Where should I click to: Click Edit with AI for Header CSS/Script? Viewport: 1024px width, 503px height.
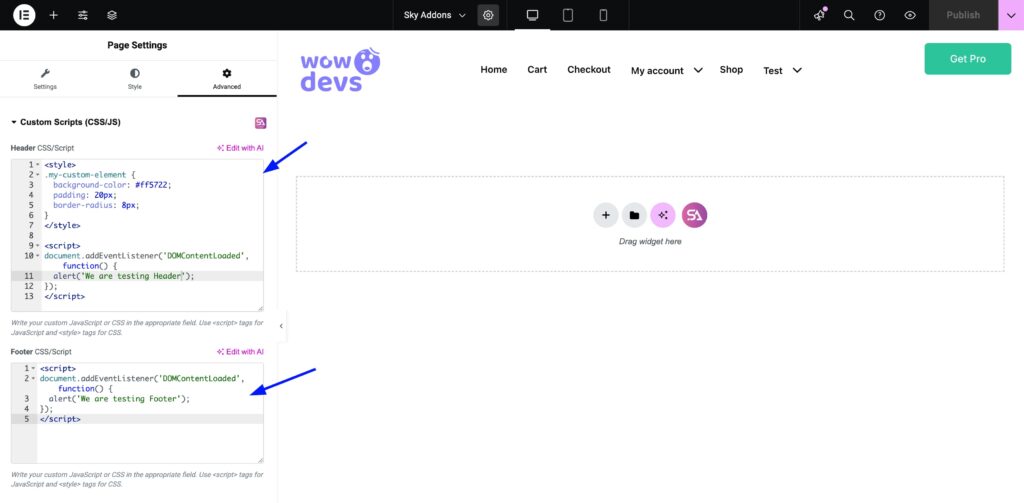[240, 148]
